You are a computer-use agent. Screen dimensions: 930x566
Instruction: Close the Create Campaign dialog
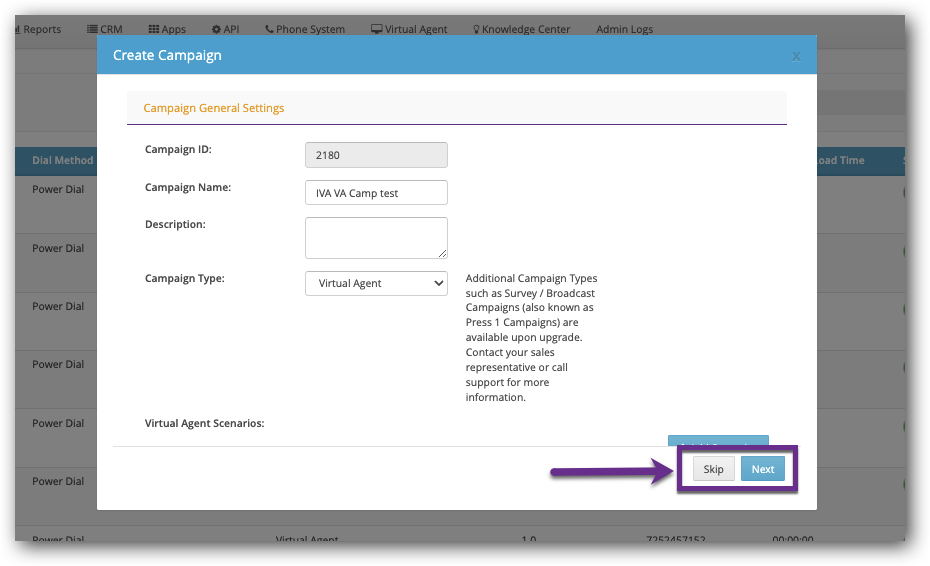796,56
